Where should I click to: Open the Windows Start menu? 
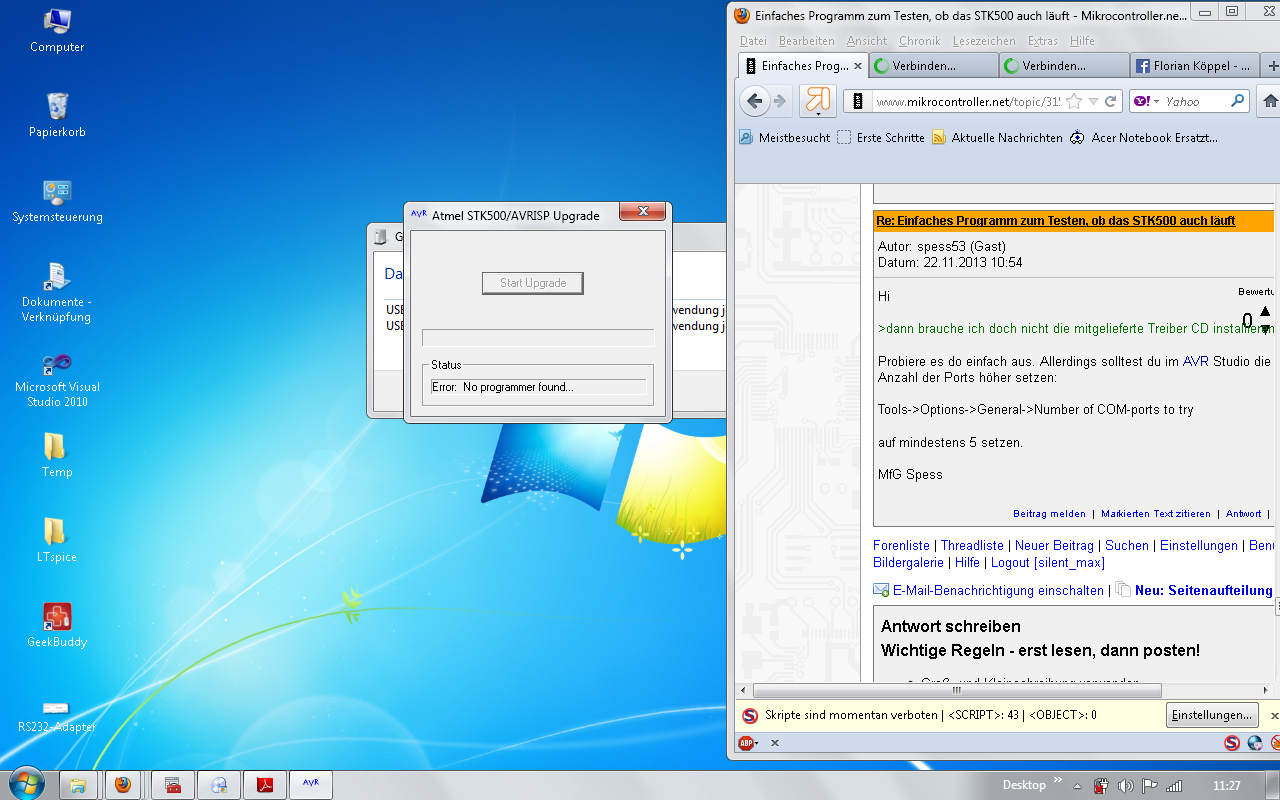[25, 785]
